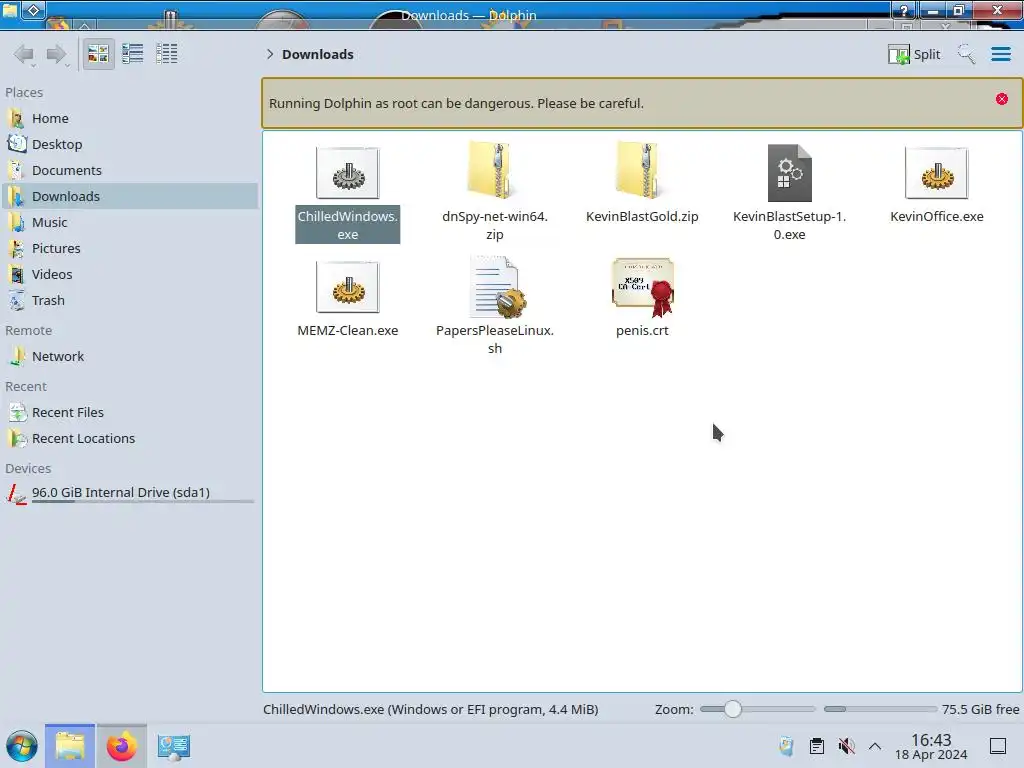The height and width of the screenshot is (768, 1024).
Task: Switch to Icons view mode
Action: [x=98, y=54]
